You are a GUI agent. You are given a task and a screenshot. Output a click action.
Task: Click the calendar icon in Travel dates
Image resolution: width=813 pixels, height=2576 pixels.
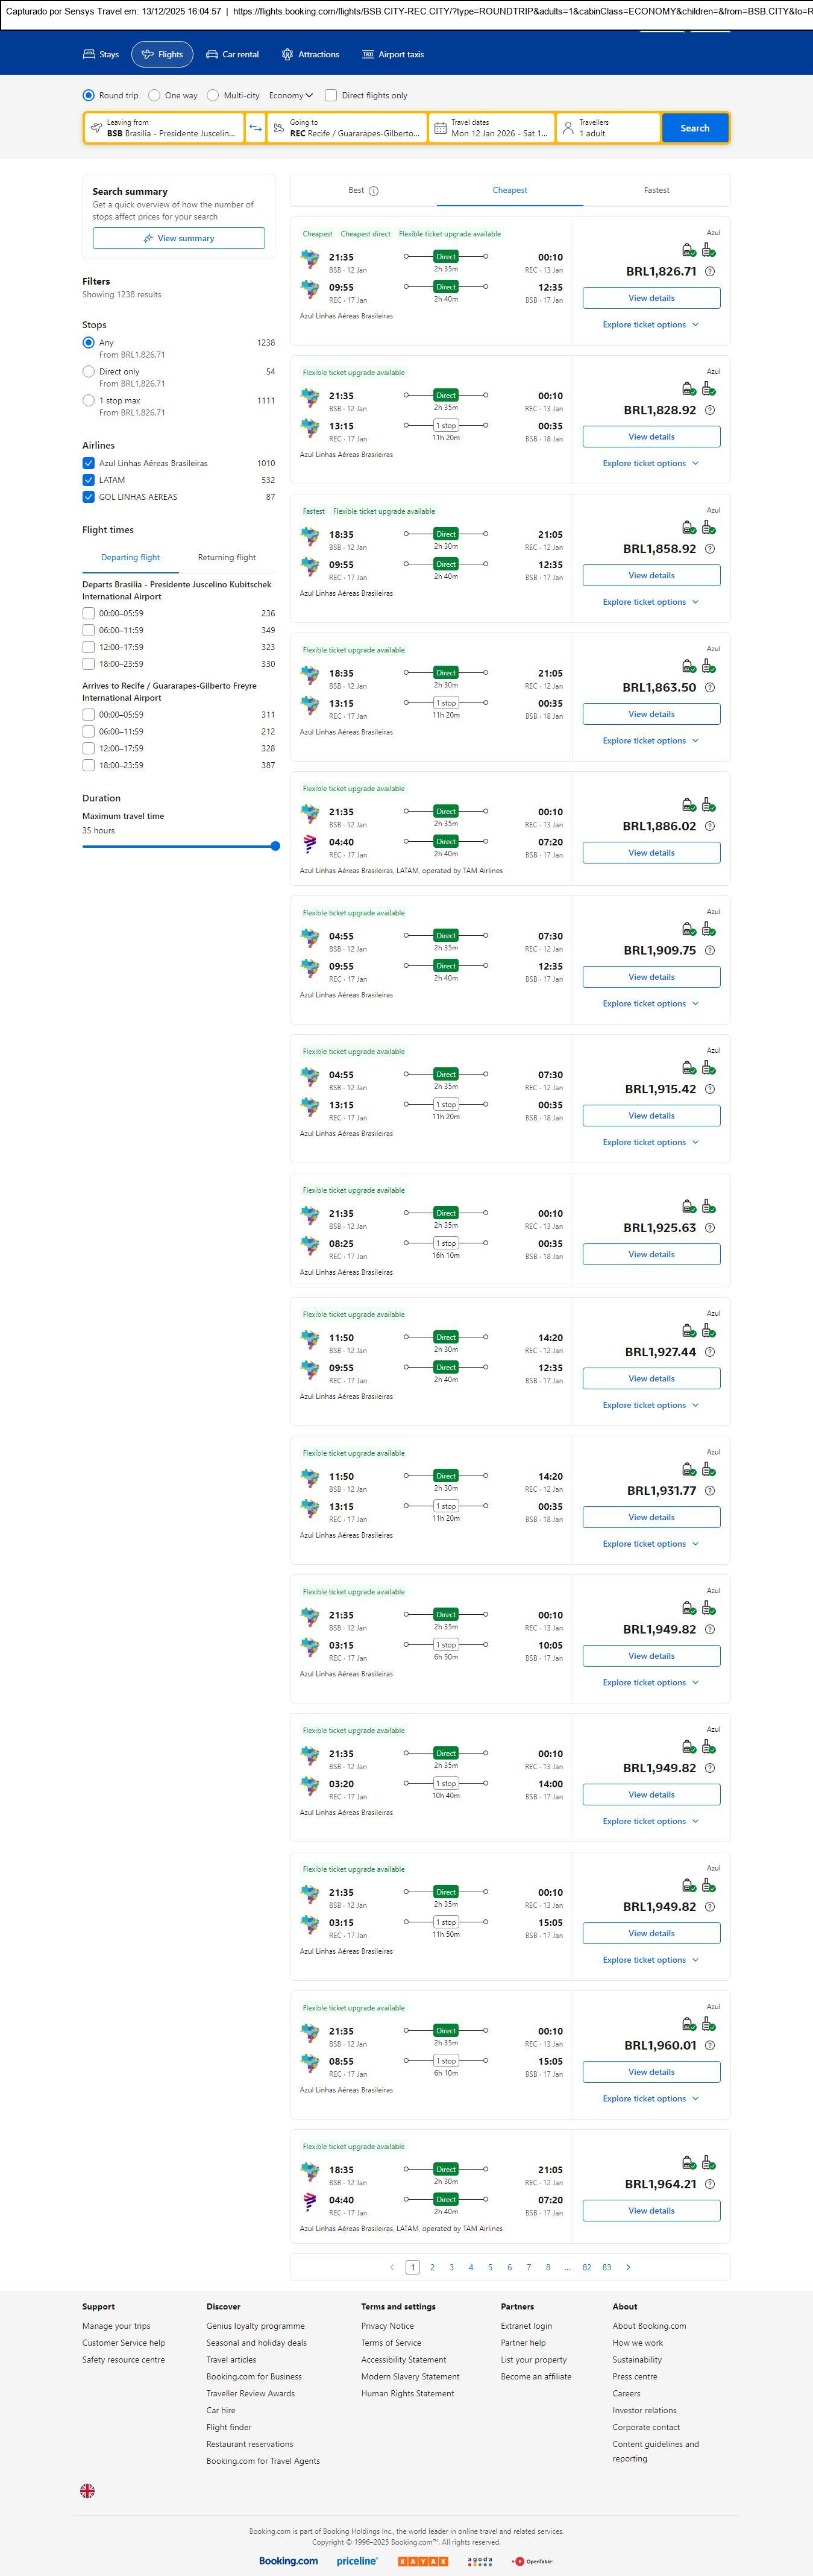click(x=440, y=128)
